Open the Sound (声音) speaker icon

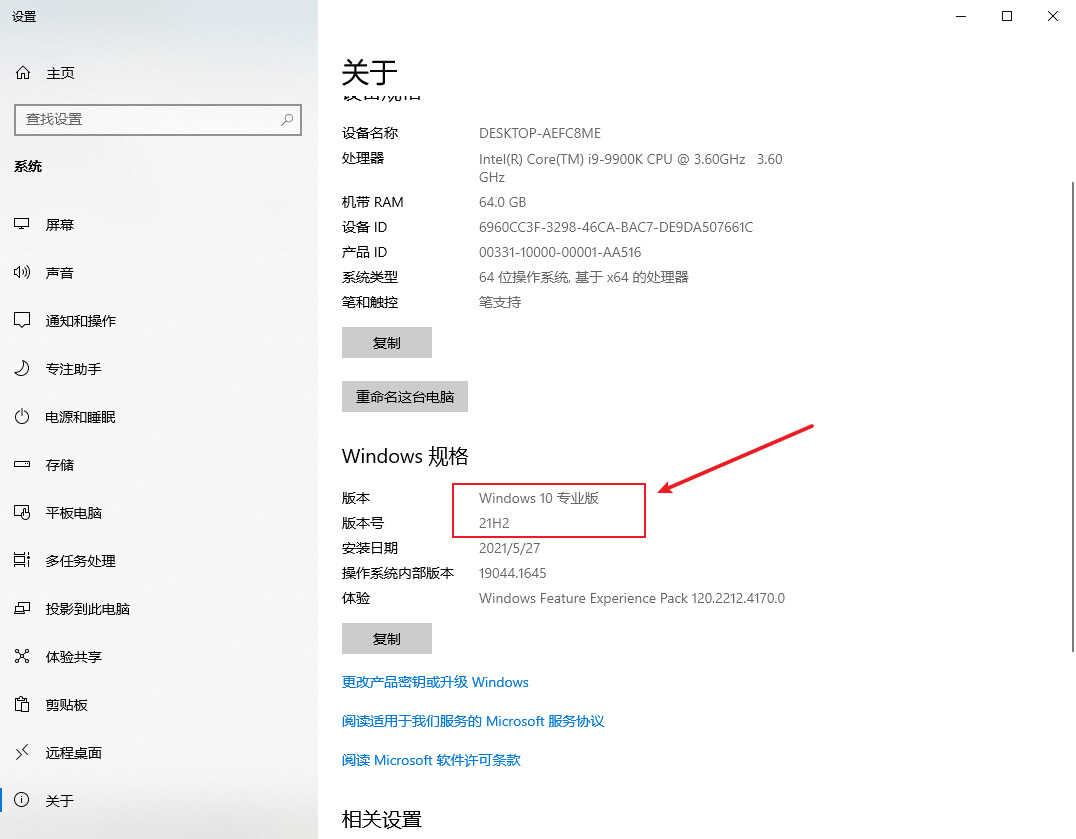pyautogui.click(x=22, y=273)
